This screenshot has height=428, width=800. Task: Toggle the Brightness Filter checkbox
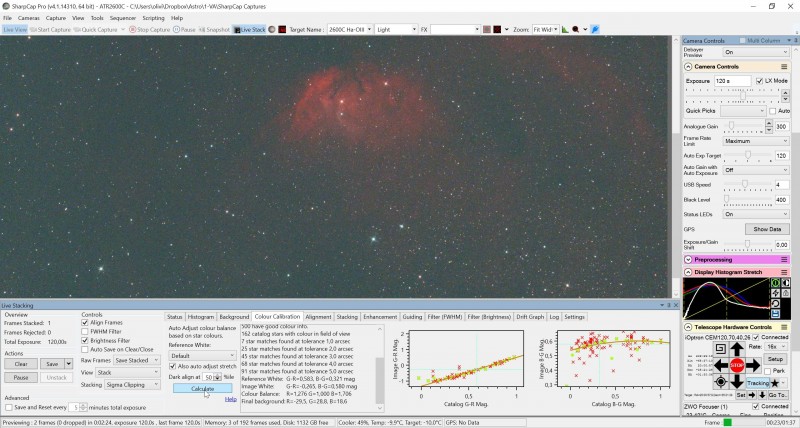tap(85, 340)
